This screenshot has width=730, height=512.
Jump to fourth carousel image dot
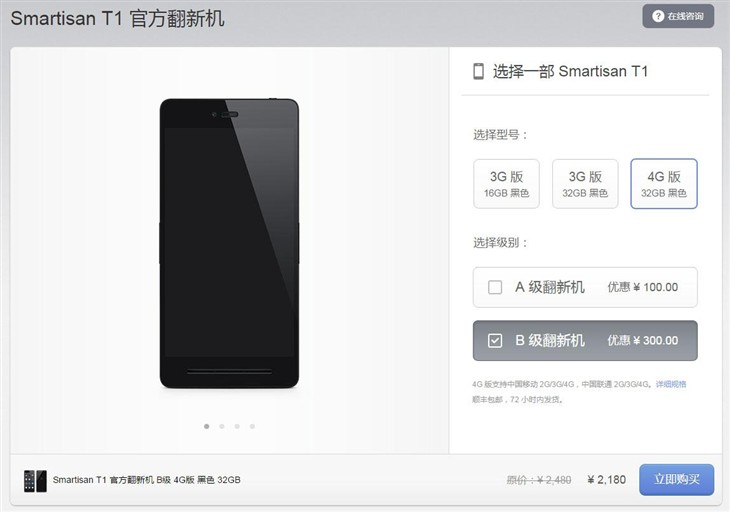(252, 426)
